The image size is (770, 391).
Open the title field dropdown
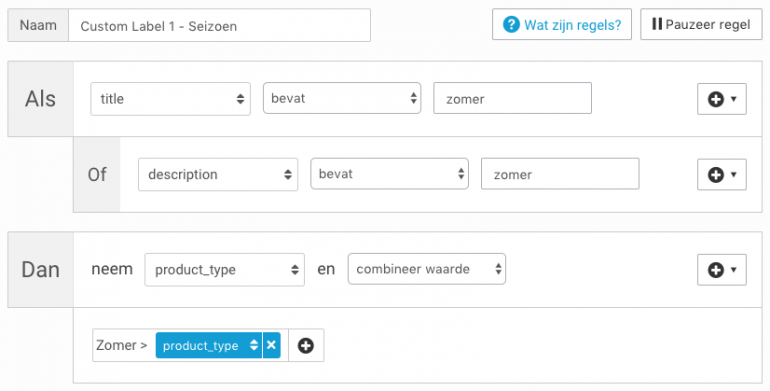pos(170,99)
